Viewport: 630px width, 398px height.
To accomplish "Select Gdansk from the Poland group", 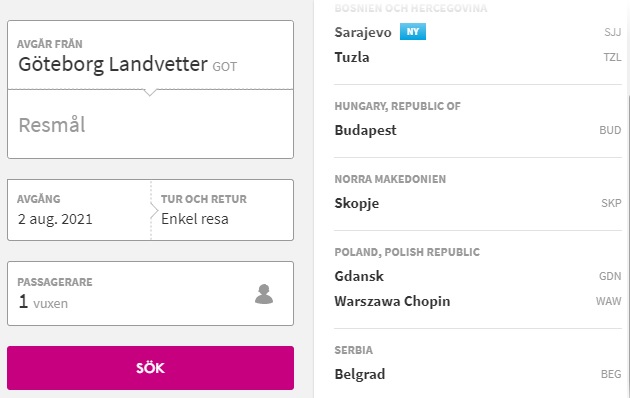I will [478, 276].
